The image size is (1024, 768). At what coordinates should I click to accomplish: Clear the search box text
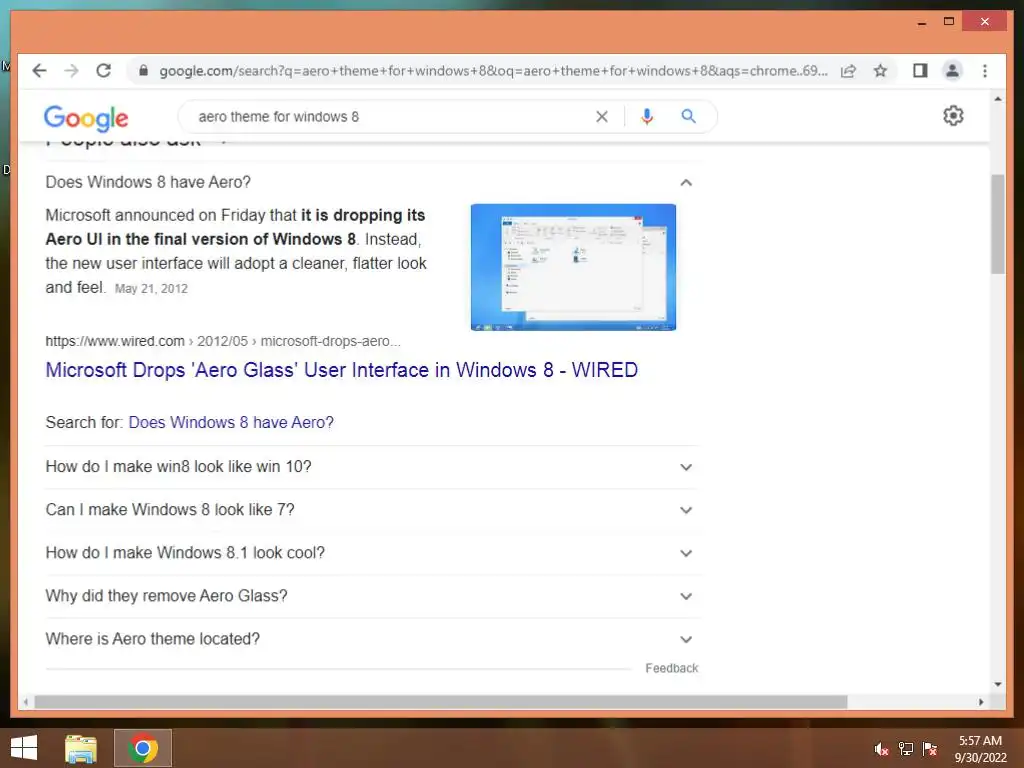[601, 117]
